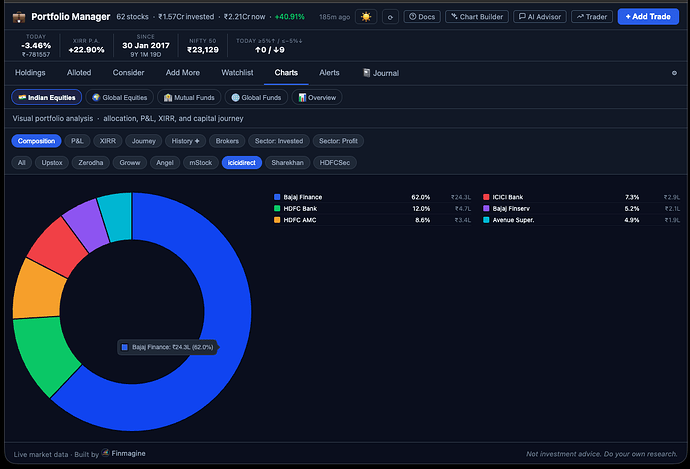This screenshot has height=469, width=690.
Task: Choose the Journey chart type
Action: pos(143,141)
